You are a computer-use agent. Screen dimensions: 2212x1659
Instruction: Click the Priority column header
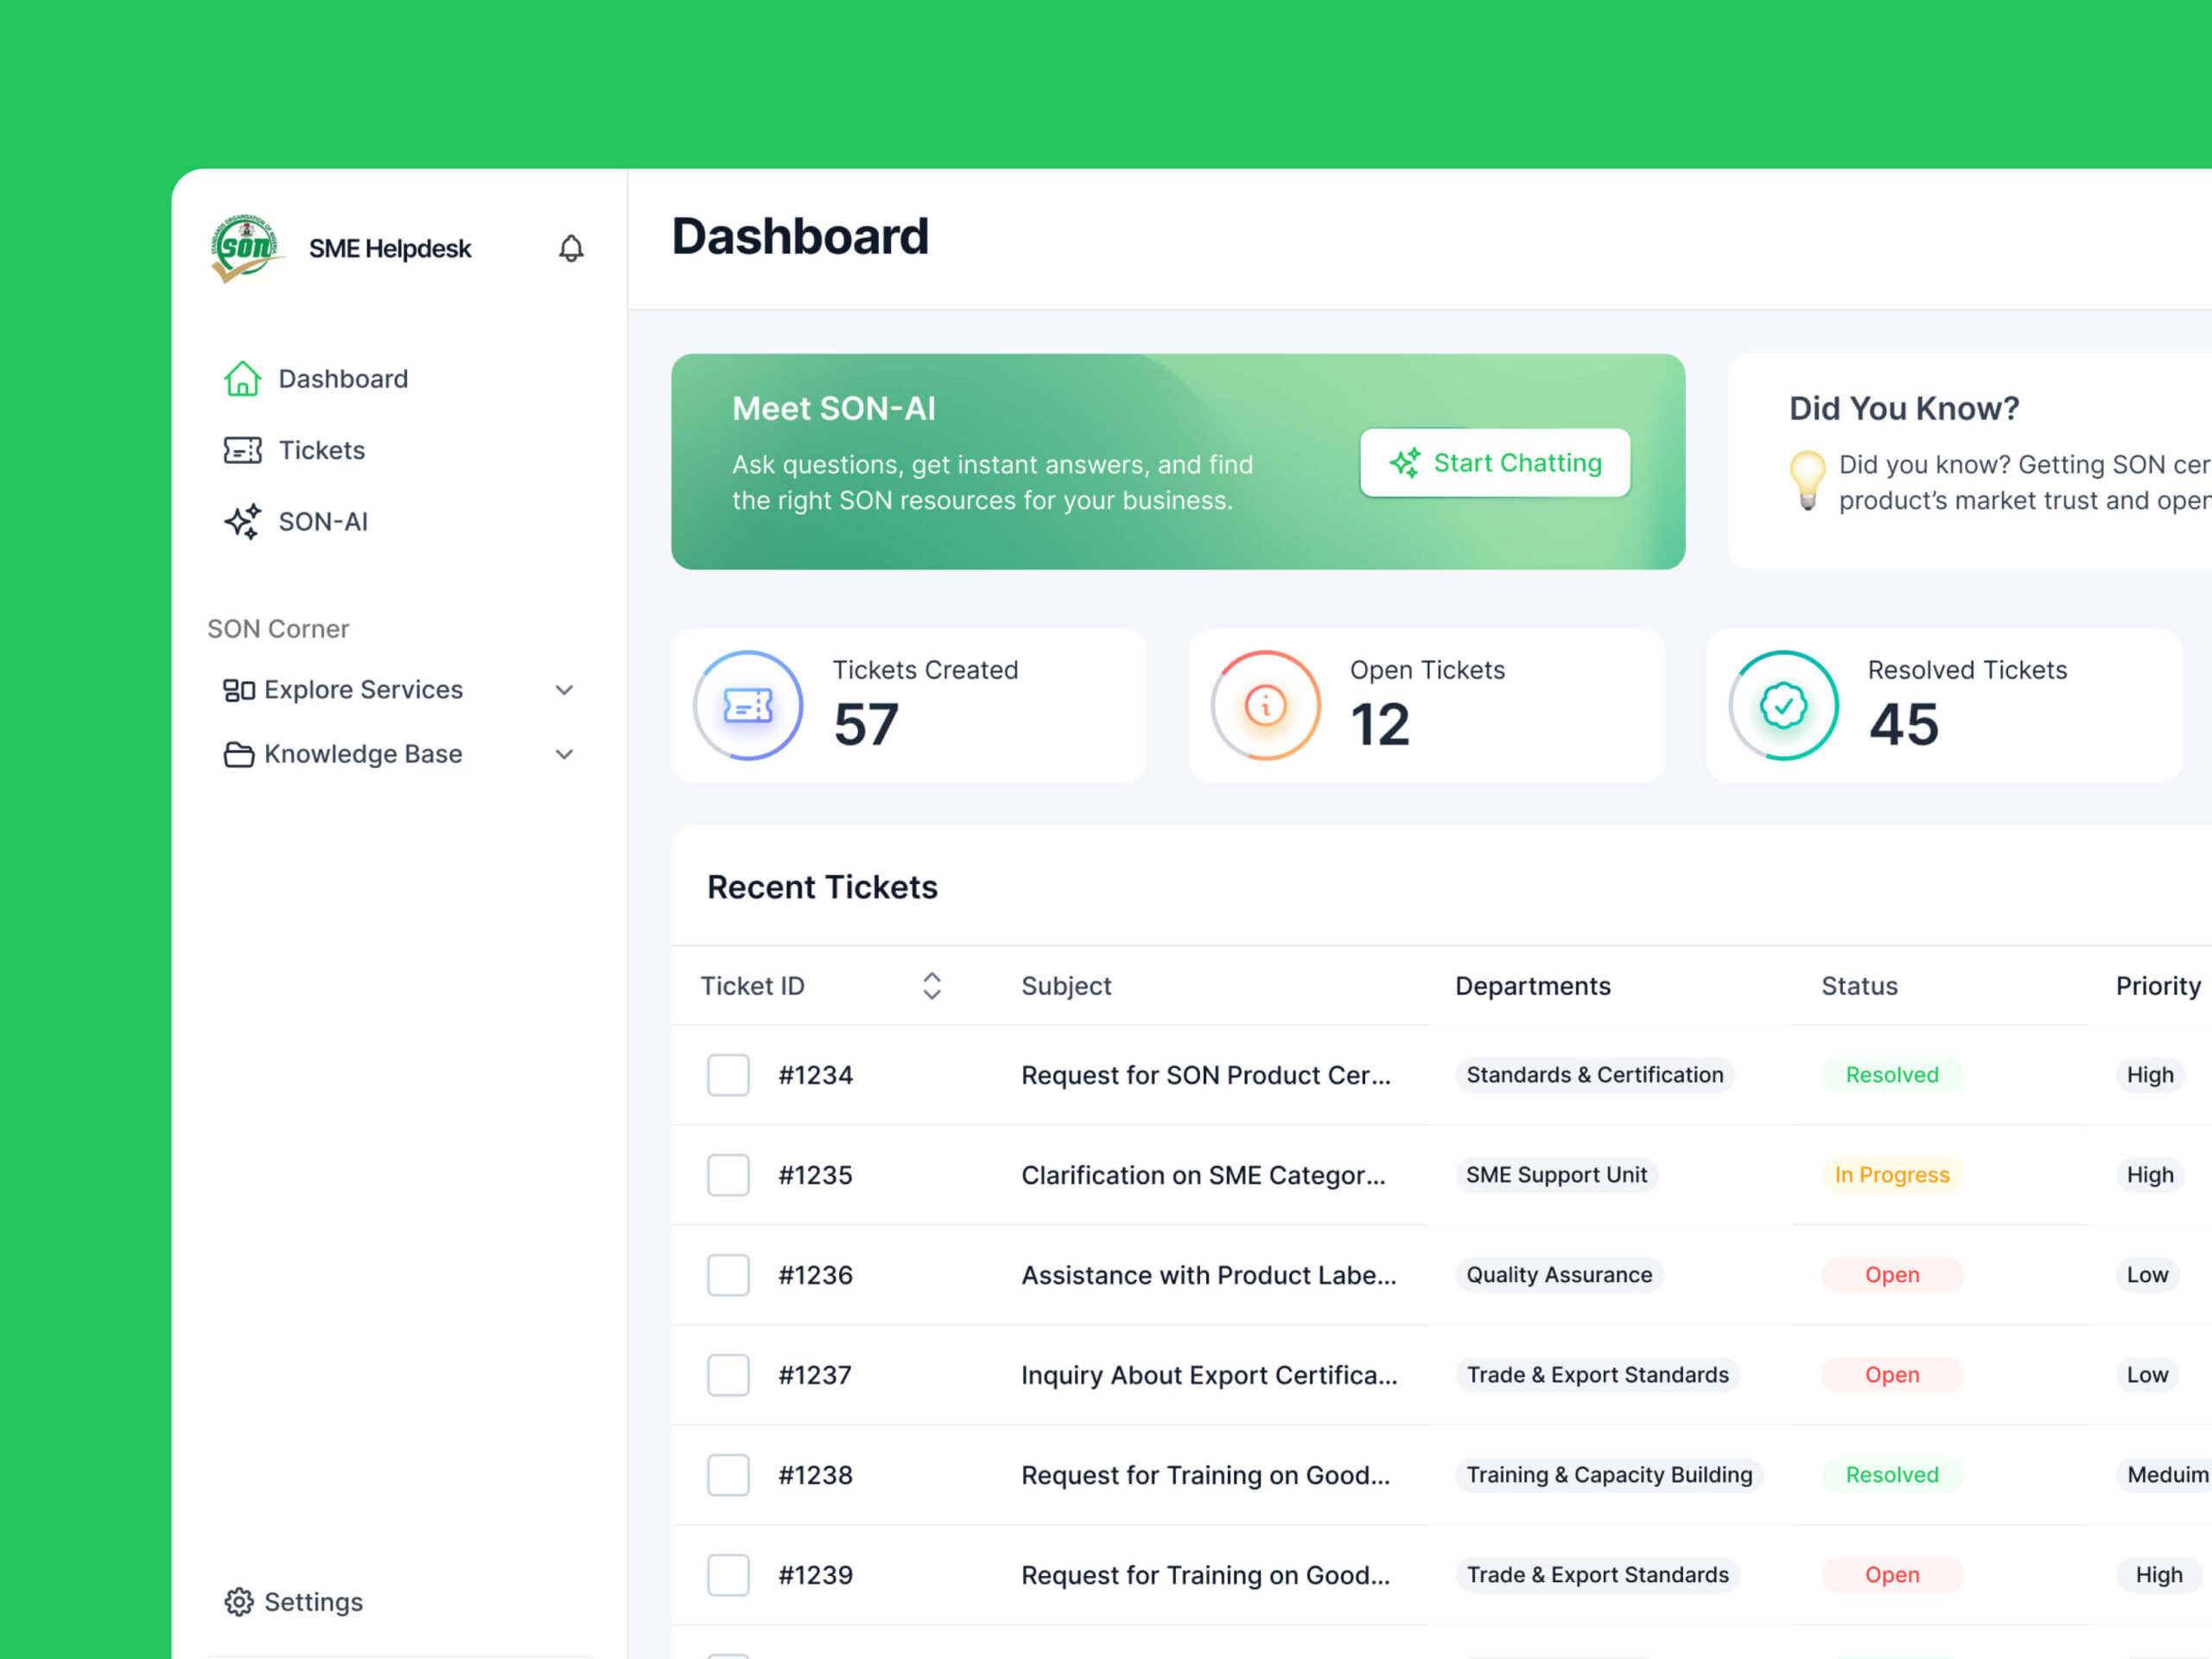(x=2158, y=986)
